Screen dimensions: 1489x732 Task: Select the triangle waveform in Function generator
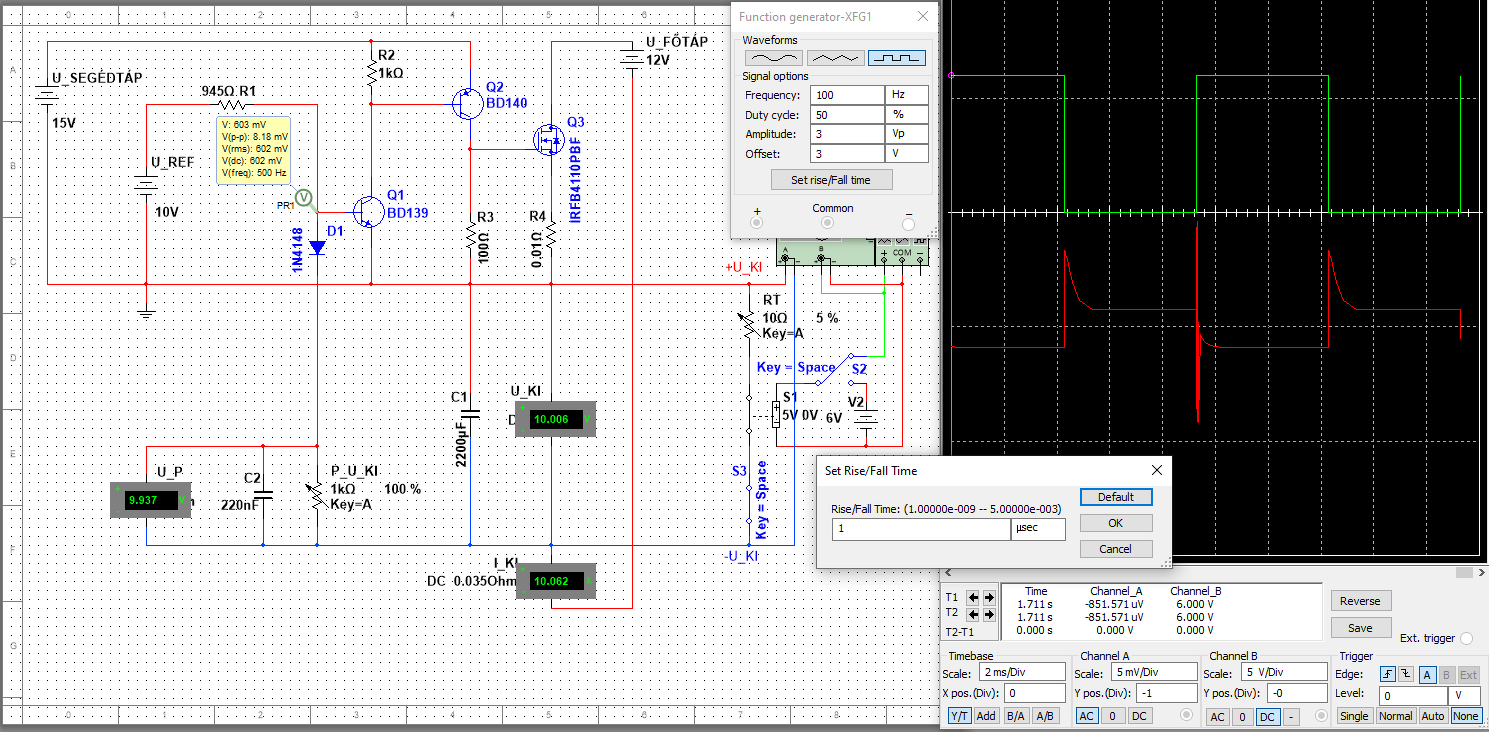(x=835, y=58)
